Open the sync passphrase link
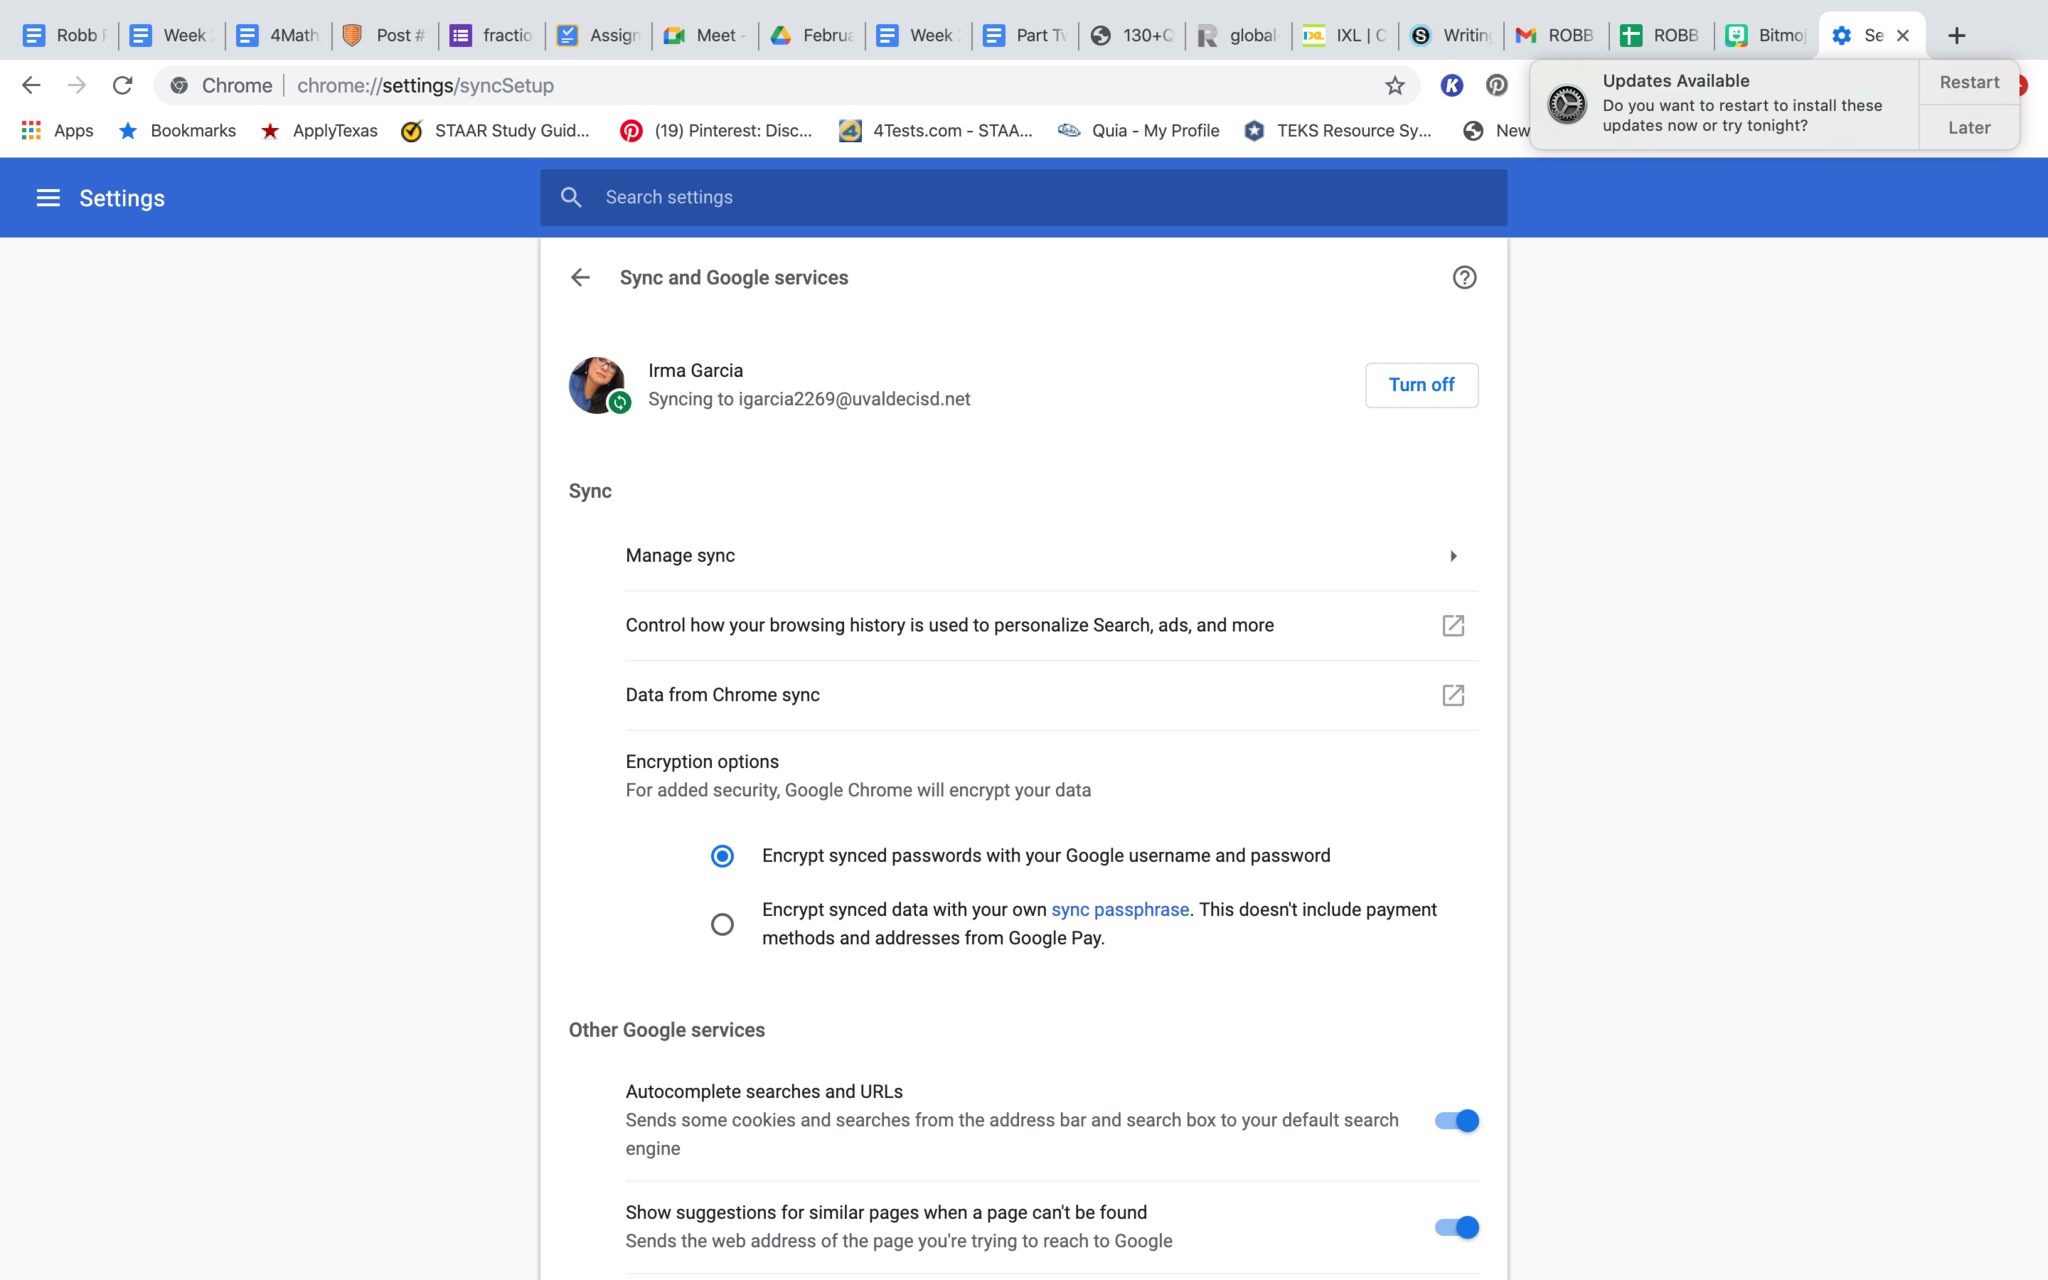Screen dimensions: 2048x1280 point(1119,910)
